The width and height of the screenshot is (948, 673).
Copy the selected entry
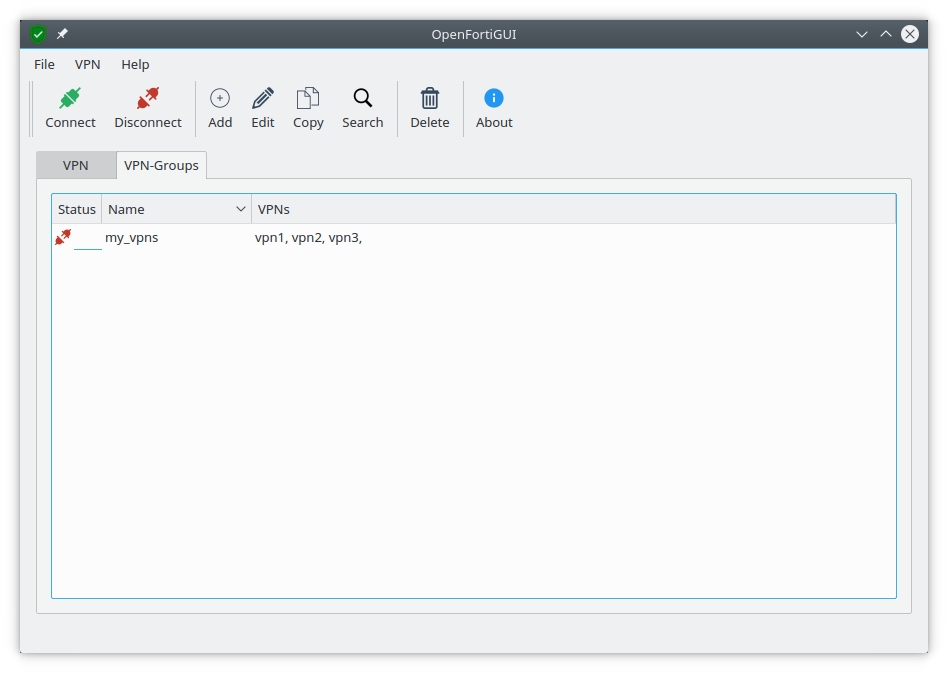click(308, 108)
